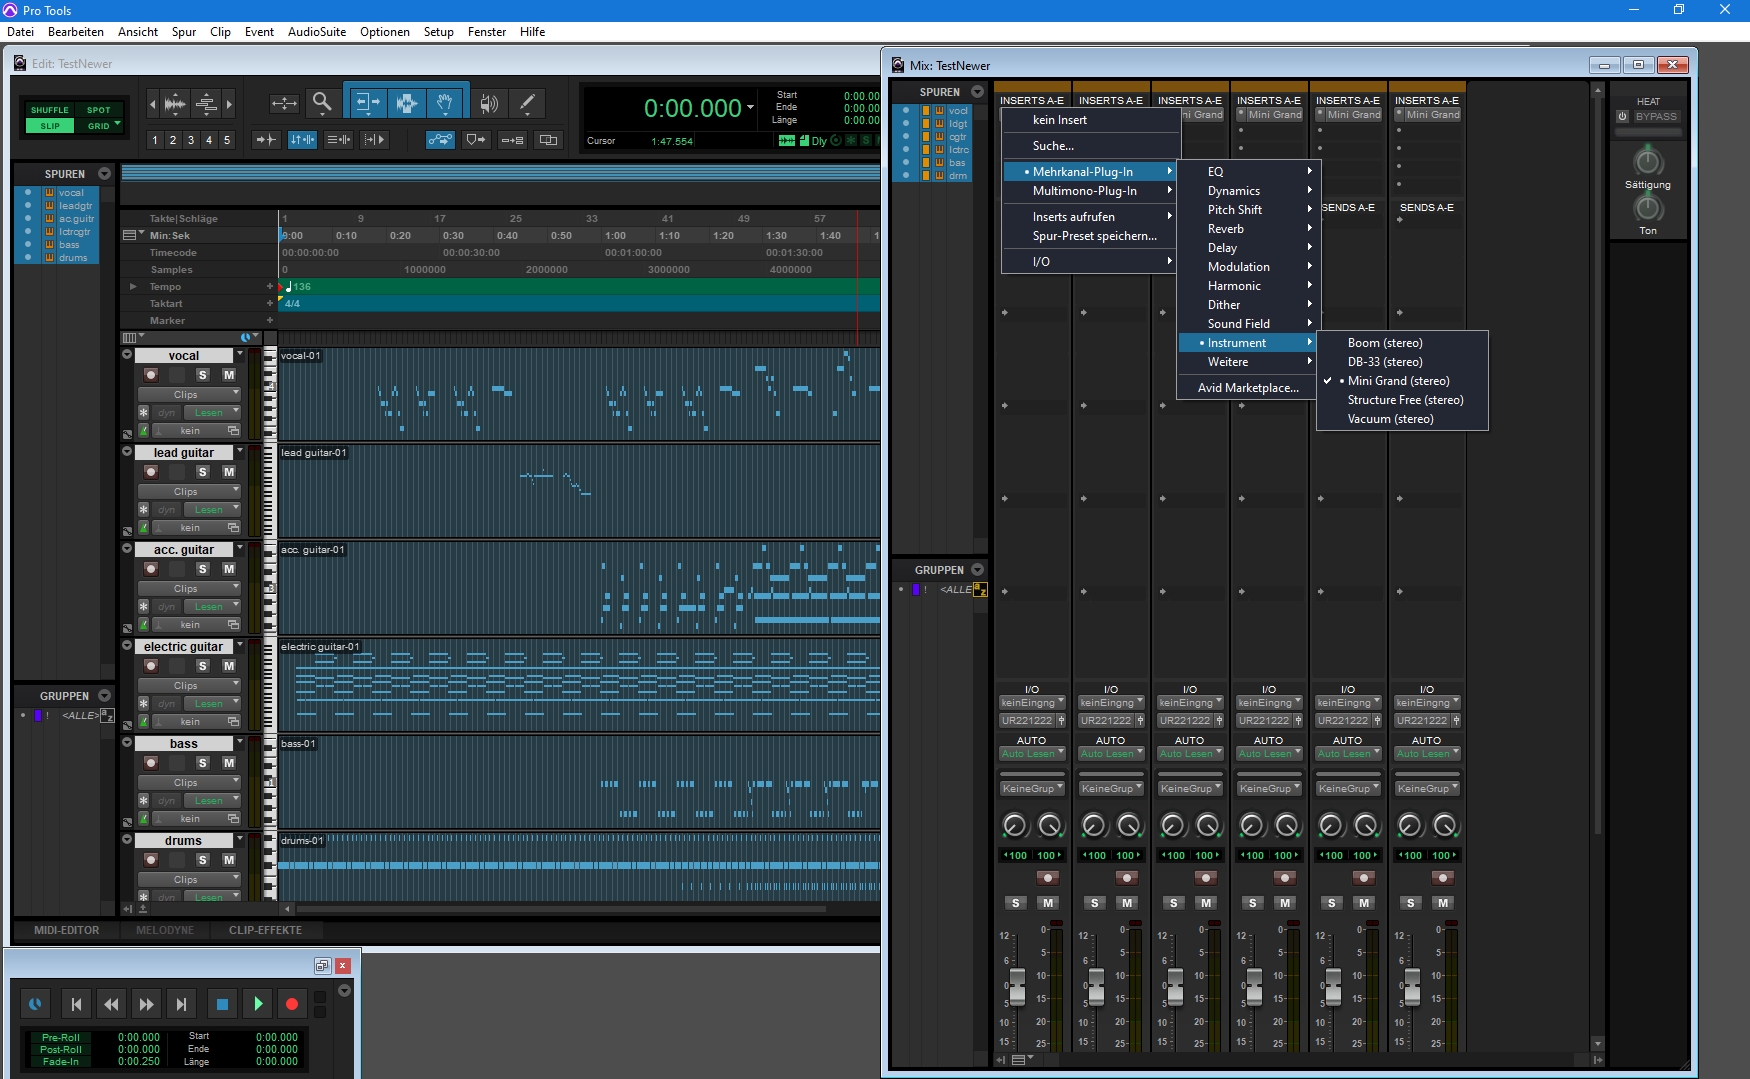Viewport: 1750px width, 1079px height.
Task: Click record-enable icon on bass track
Action: click(x=151, y=763)
